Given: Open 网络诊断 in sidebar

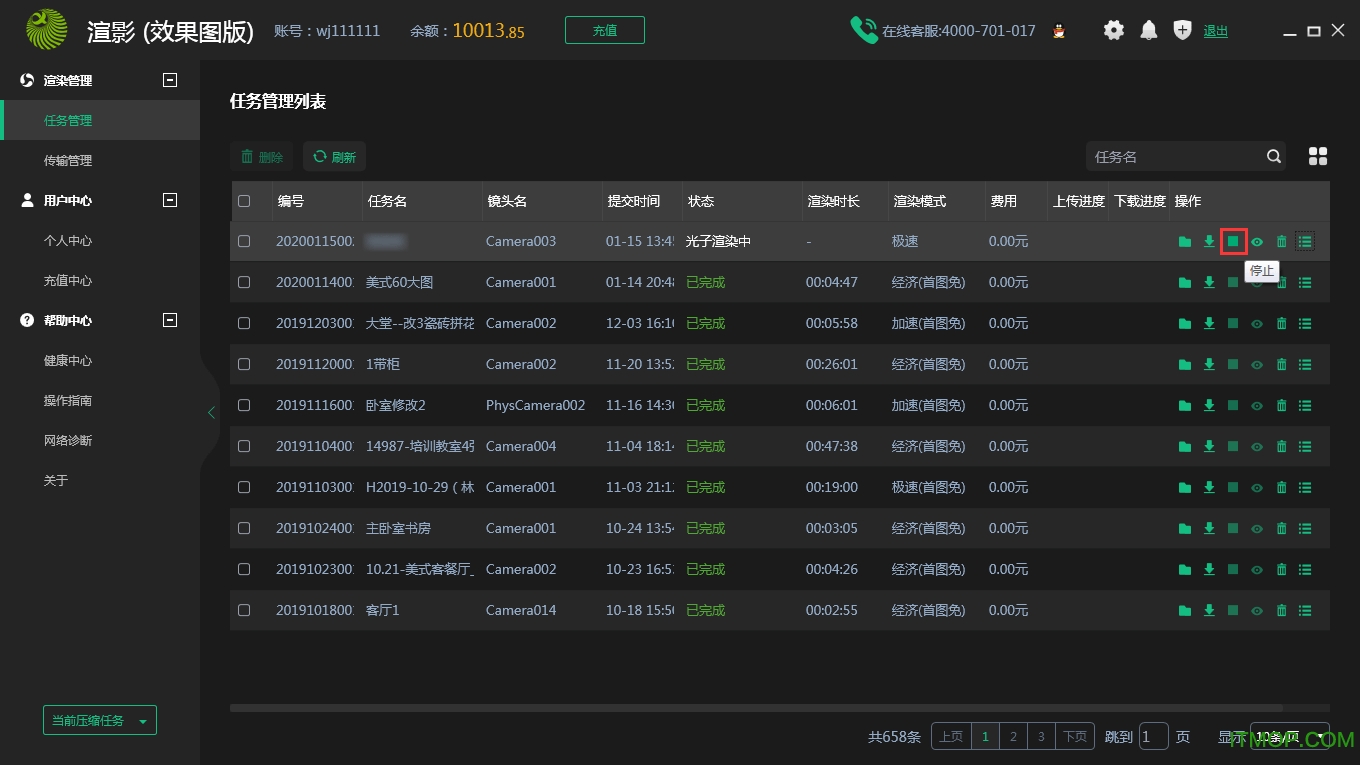Looking at the screenshot, I should click(68, 440).
